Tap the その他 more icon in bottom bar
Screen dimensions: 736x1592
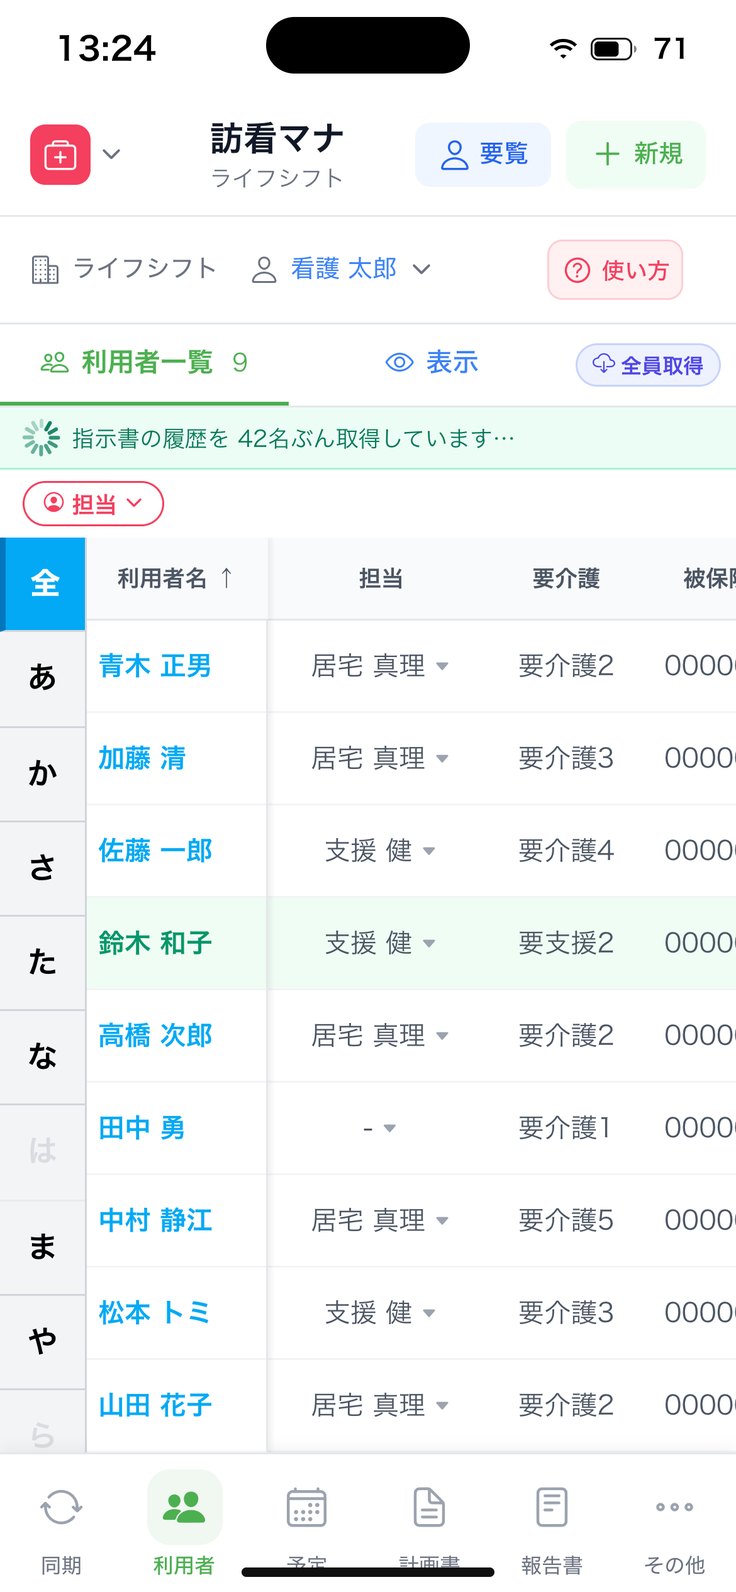point(674,1507)
